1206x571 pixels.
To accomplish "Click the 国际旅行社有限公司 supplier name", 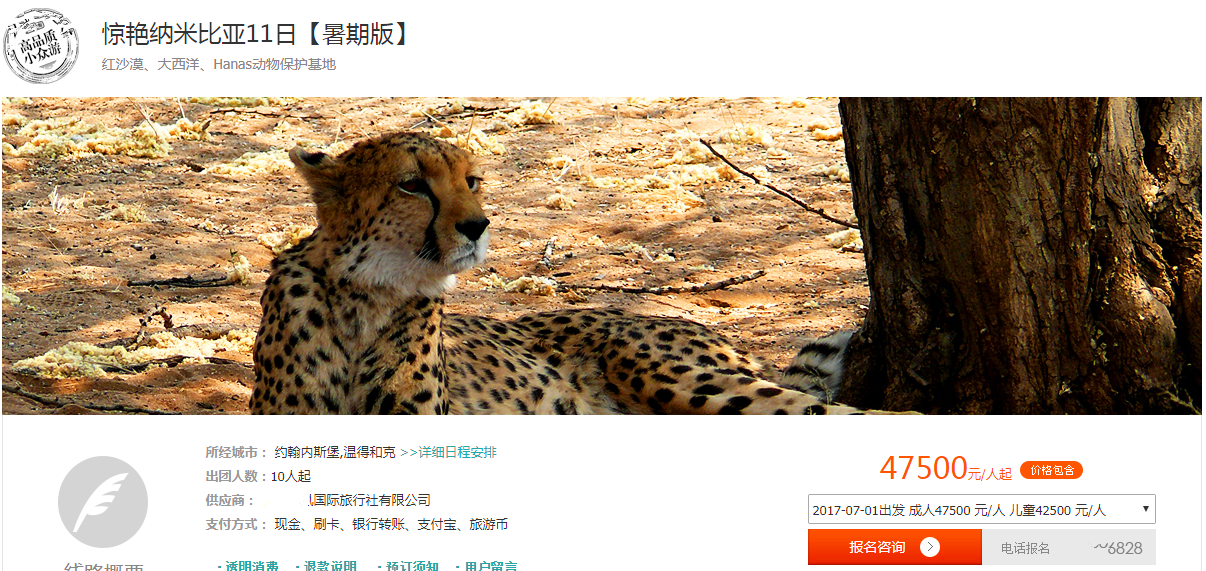I will (370, 500).
